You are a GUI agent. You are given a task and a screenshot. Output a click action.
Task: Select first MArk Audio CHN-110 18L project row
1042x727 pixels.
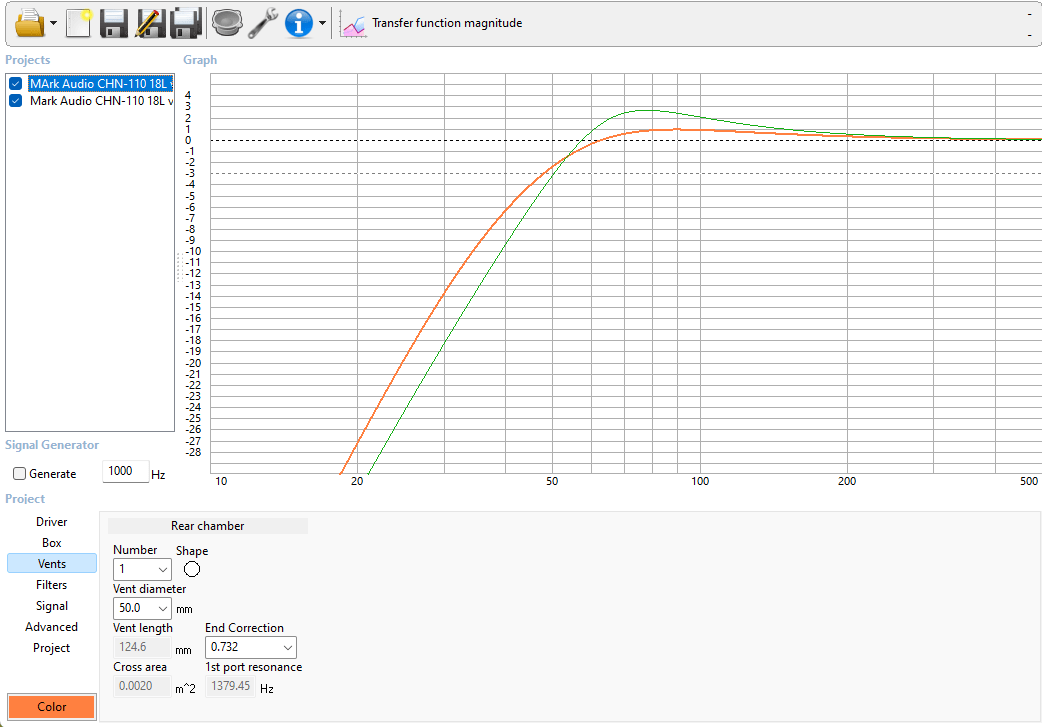(x=101, y=84)
